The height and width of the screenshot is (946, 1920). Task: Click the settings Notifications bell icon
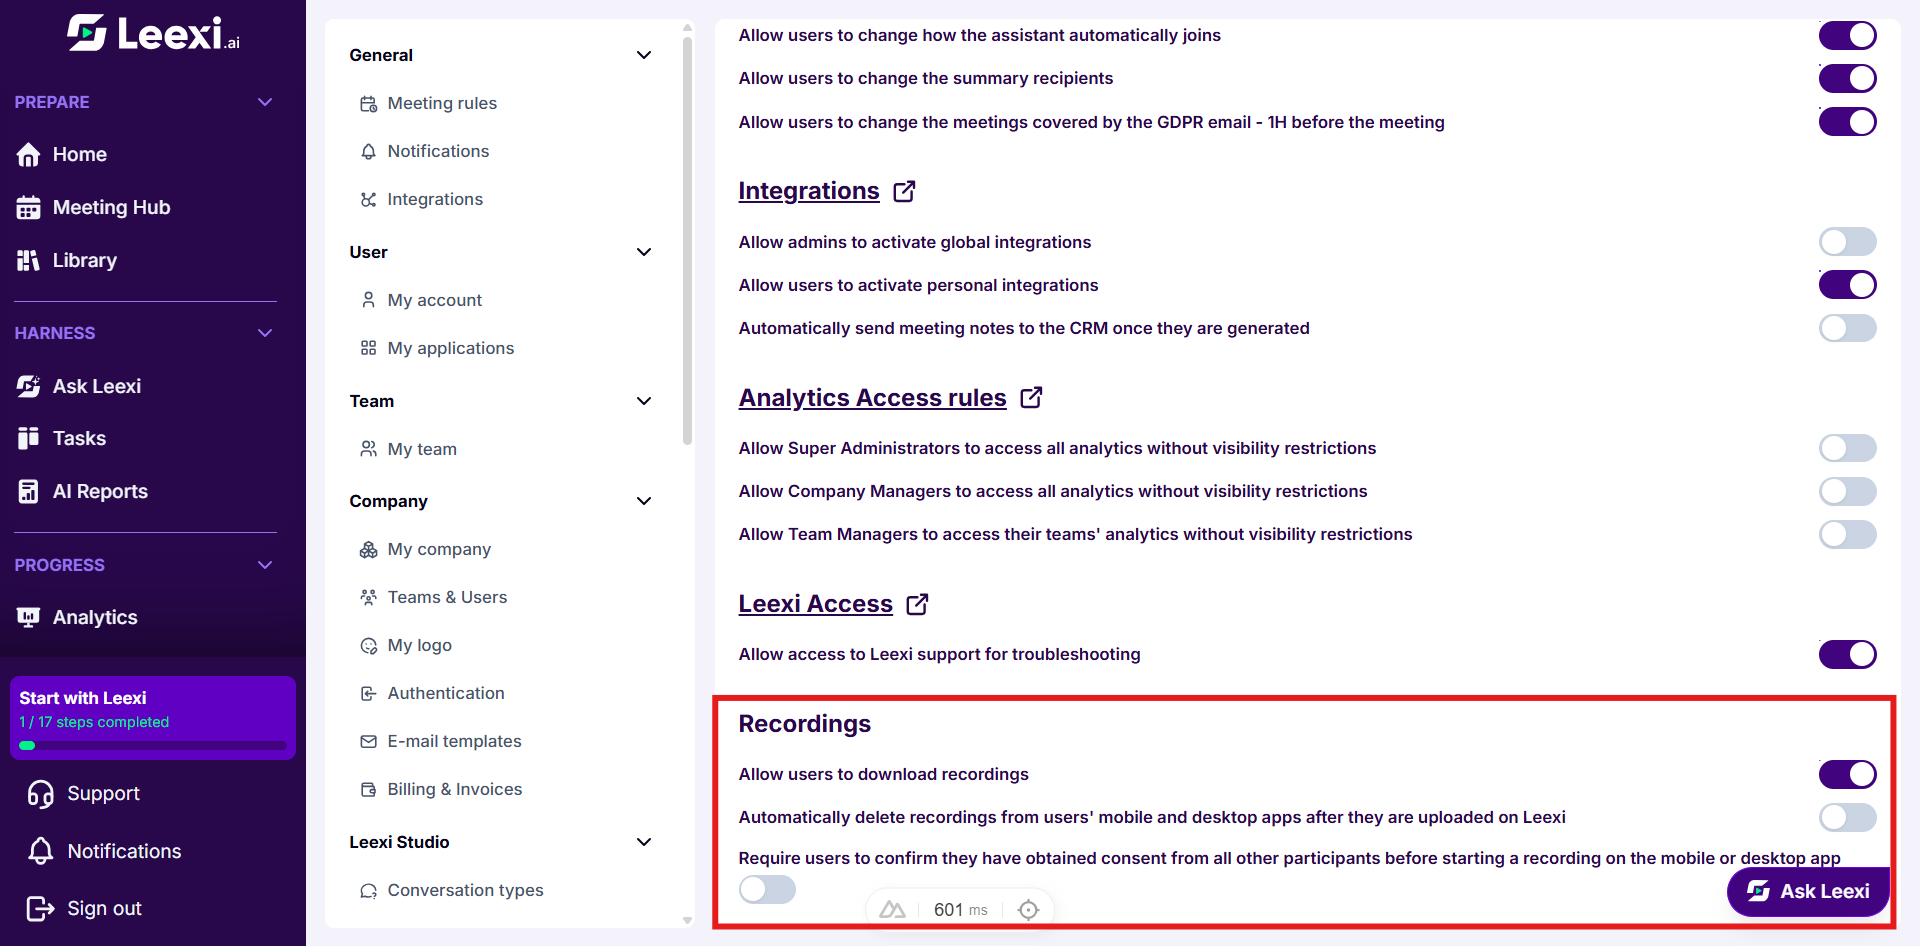[368, 152]
